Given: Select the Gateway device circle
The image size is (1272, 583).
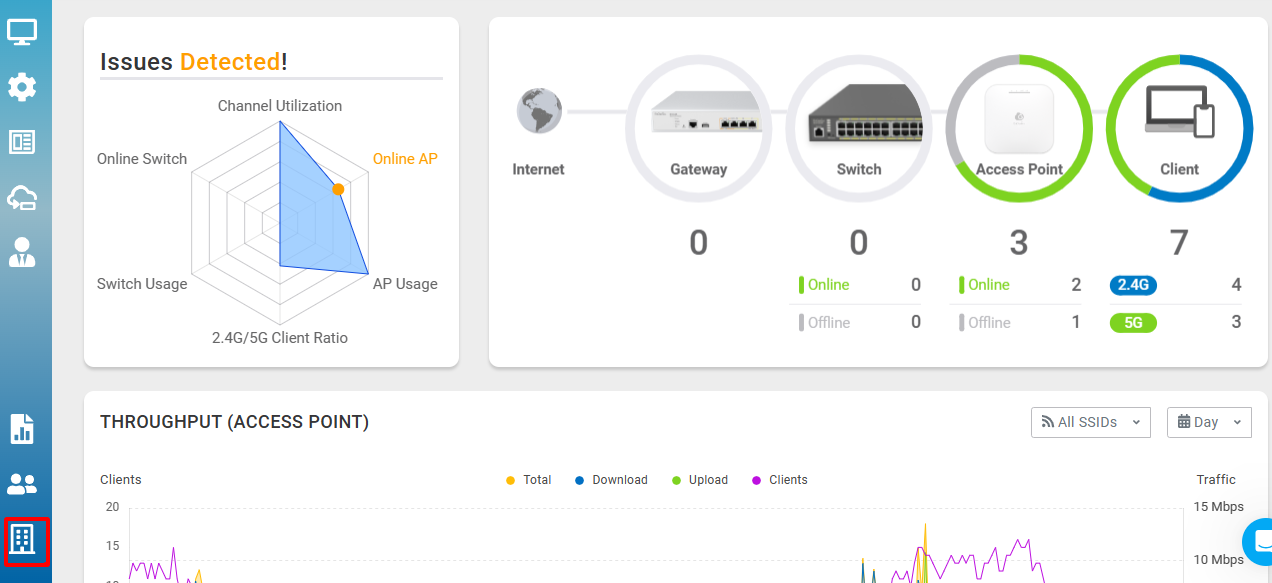Looking at the screenshot, I should click(698, 126).
